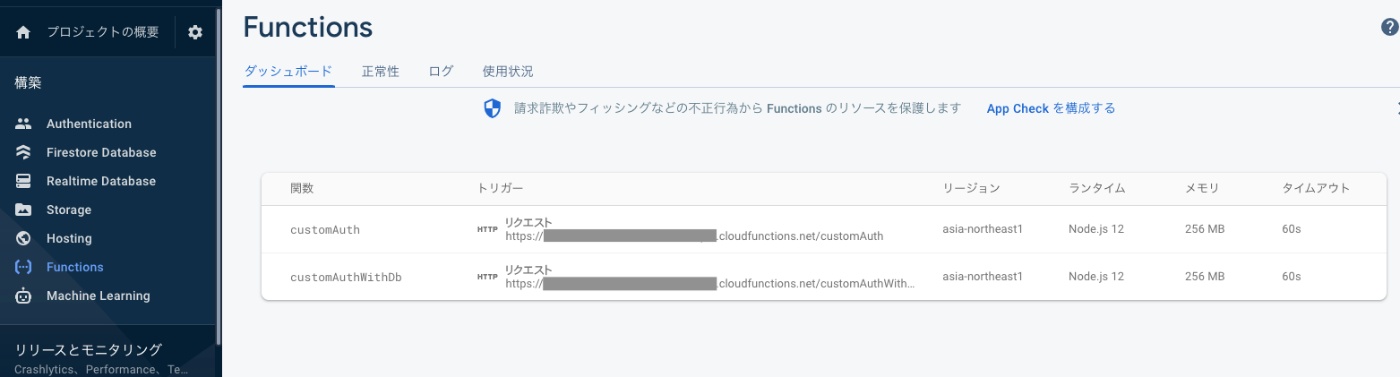
Task: Open Storage in sidebar
Action: click(x=68, y=210)
